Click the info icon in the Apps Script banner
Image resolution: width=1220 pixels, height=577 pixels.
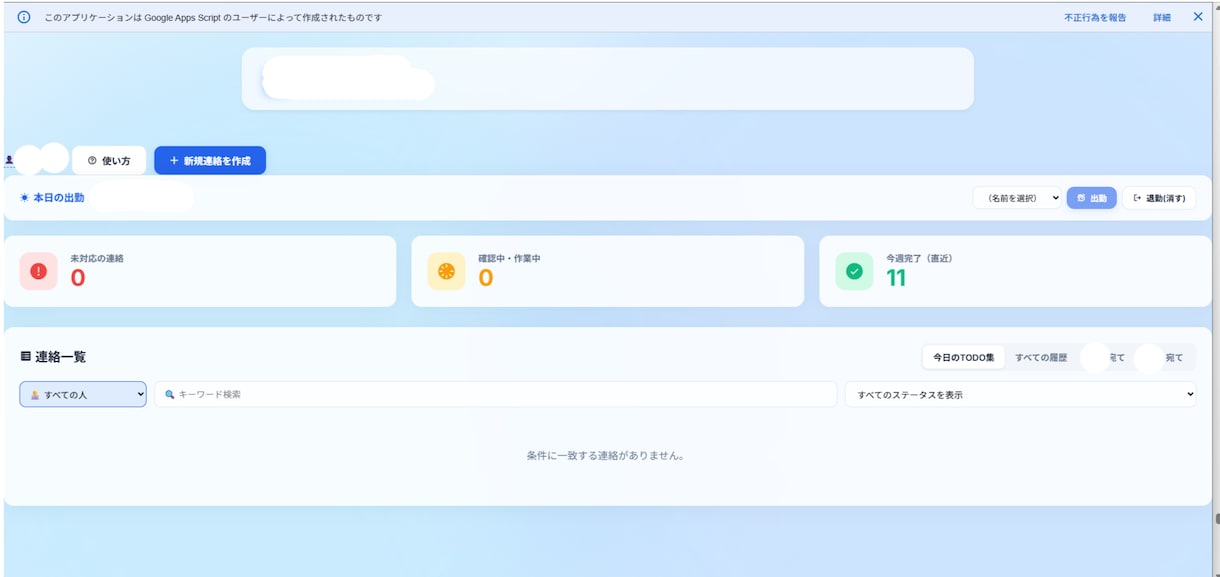24,17
